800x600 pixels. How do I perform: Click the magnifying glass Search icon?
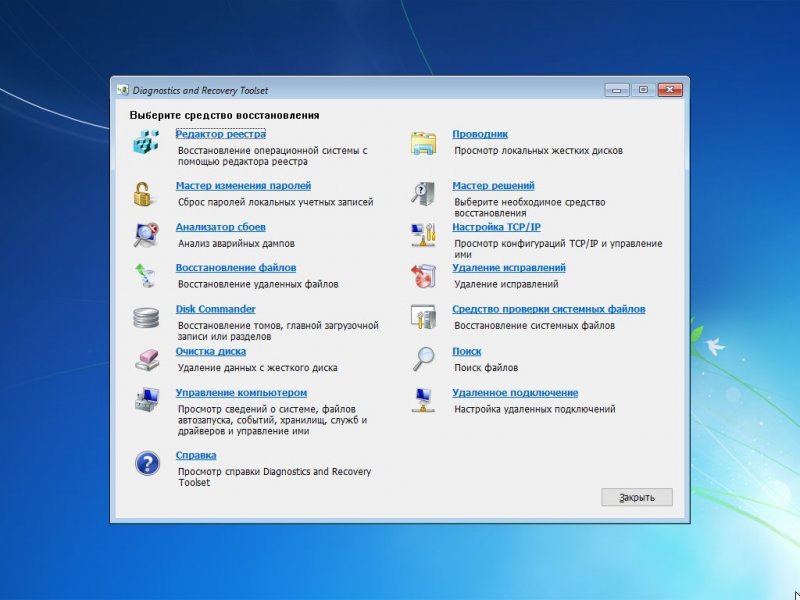423,359
